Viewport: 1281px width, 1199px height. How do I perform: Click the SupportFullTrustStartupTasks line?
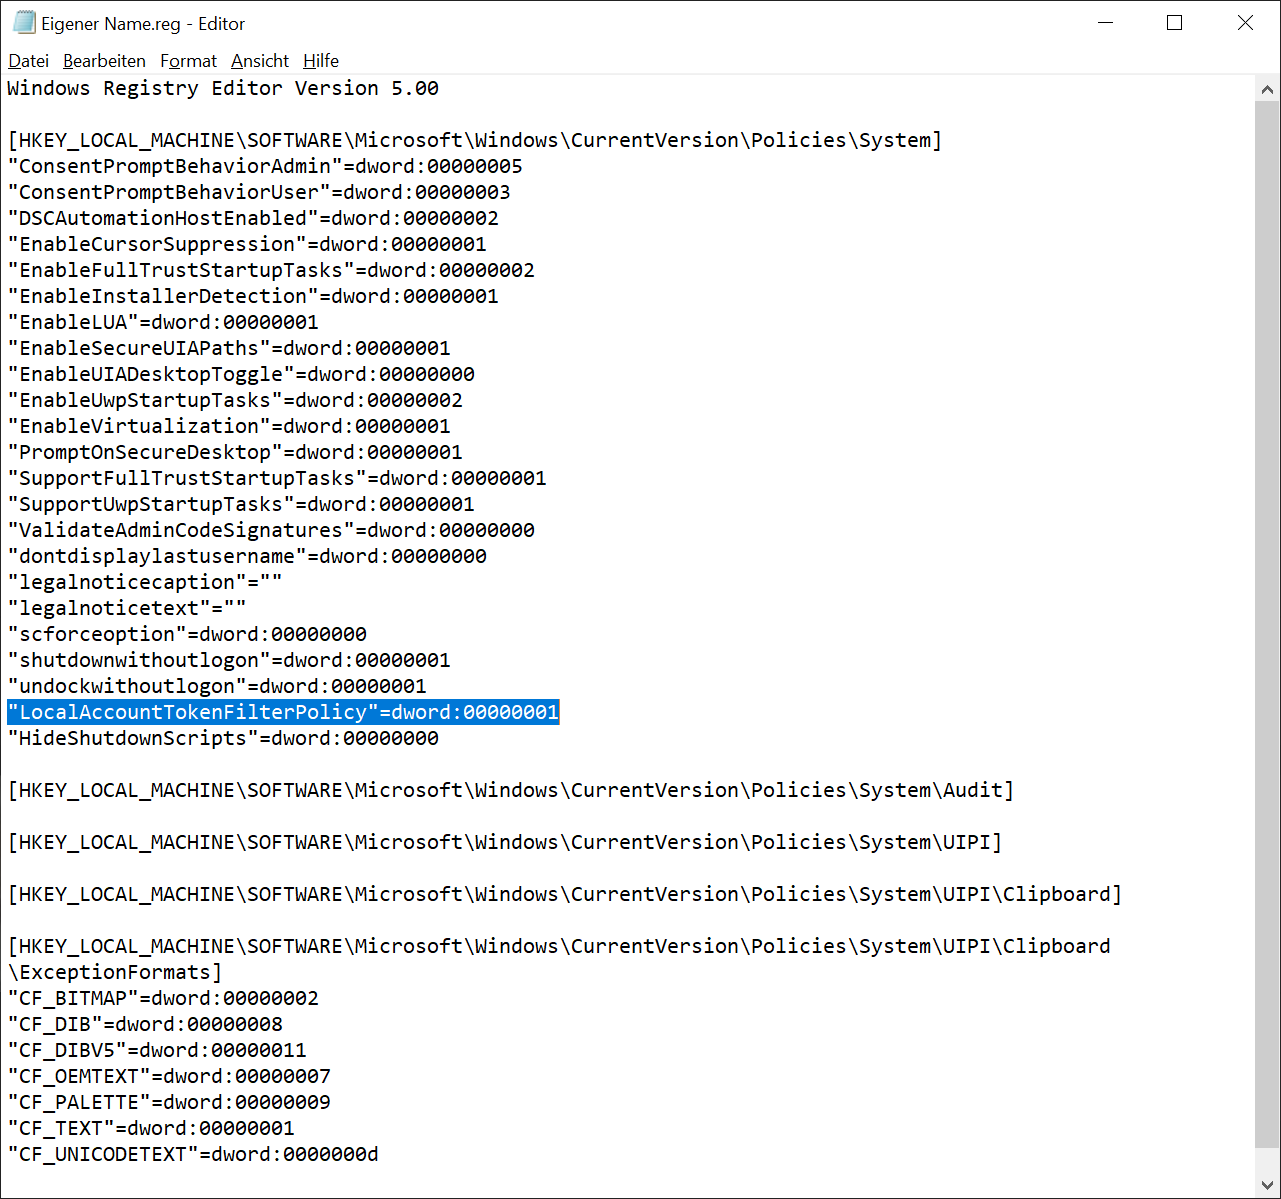coord(277,478)
